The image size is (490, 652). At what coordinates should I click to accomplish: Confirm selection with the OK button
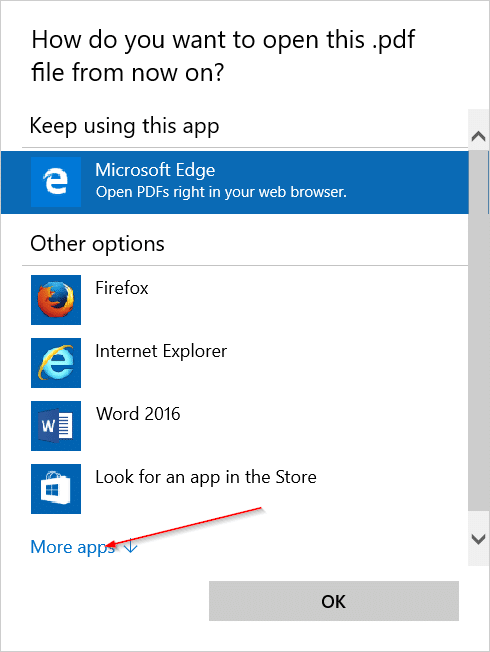[x=334, y=601]
